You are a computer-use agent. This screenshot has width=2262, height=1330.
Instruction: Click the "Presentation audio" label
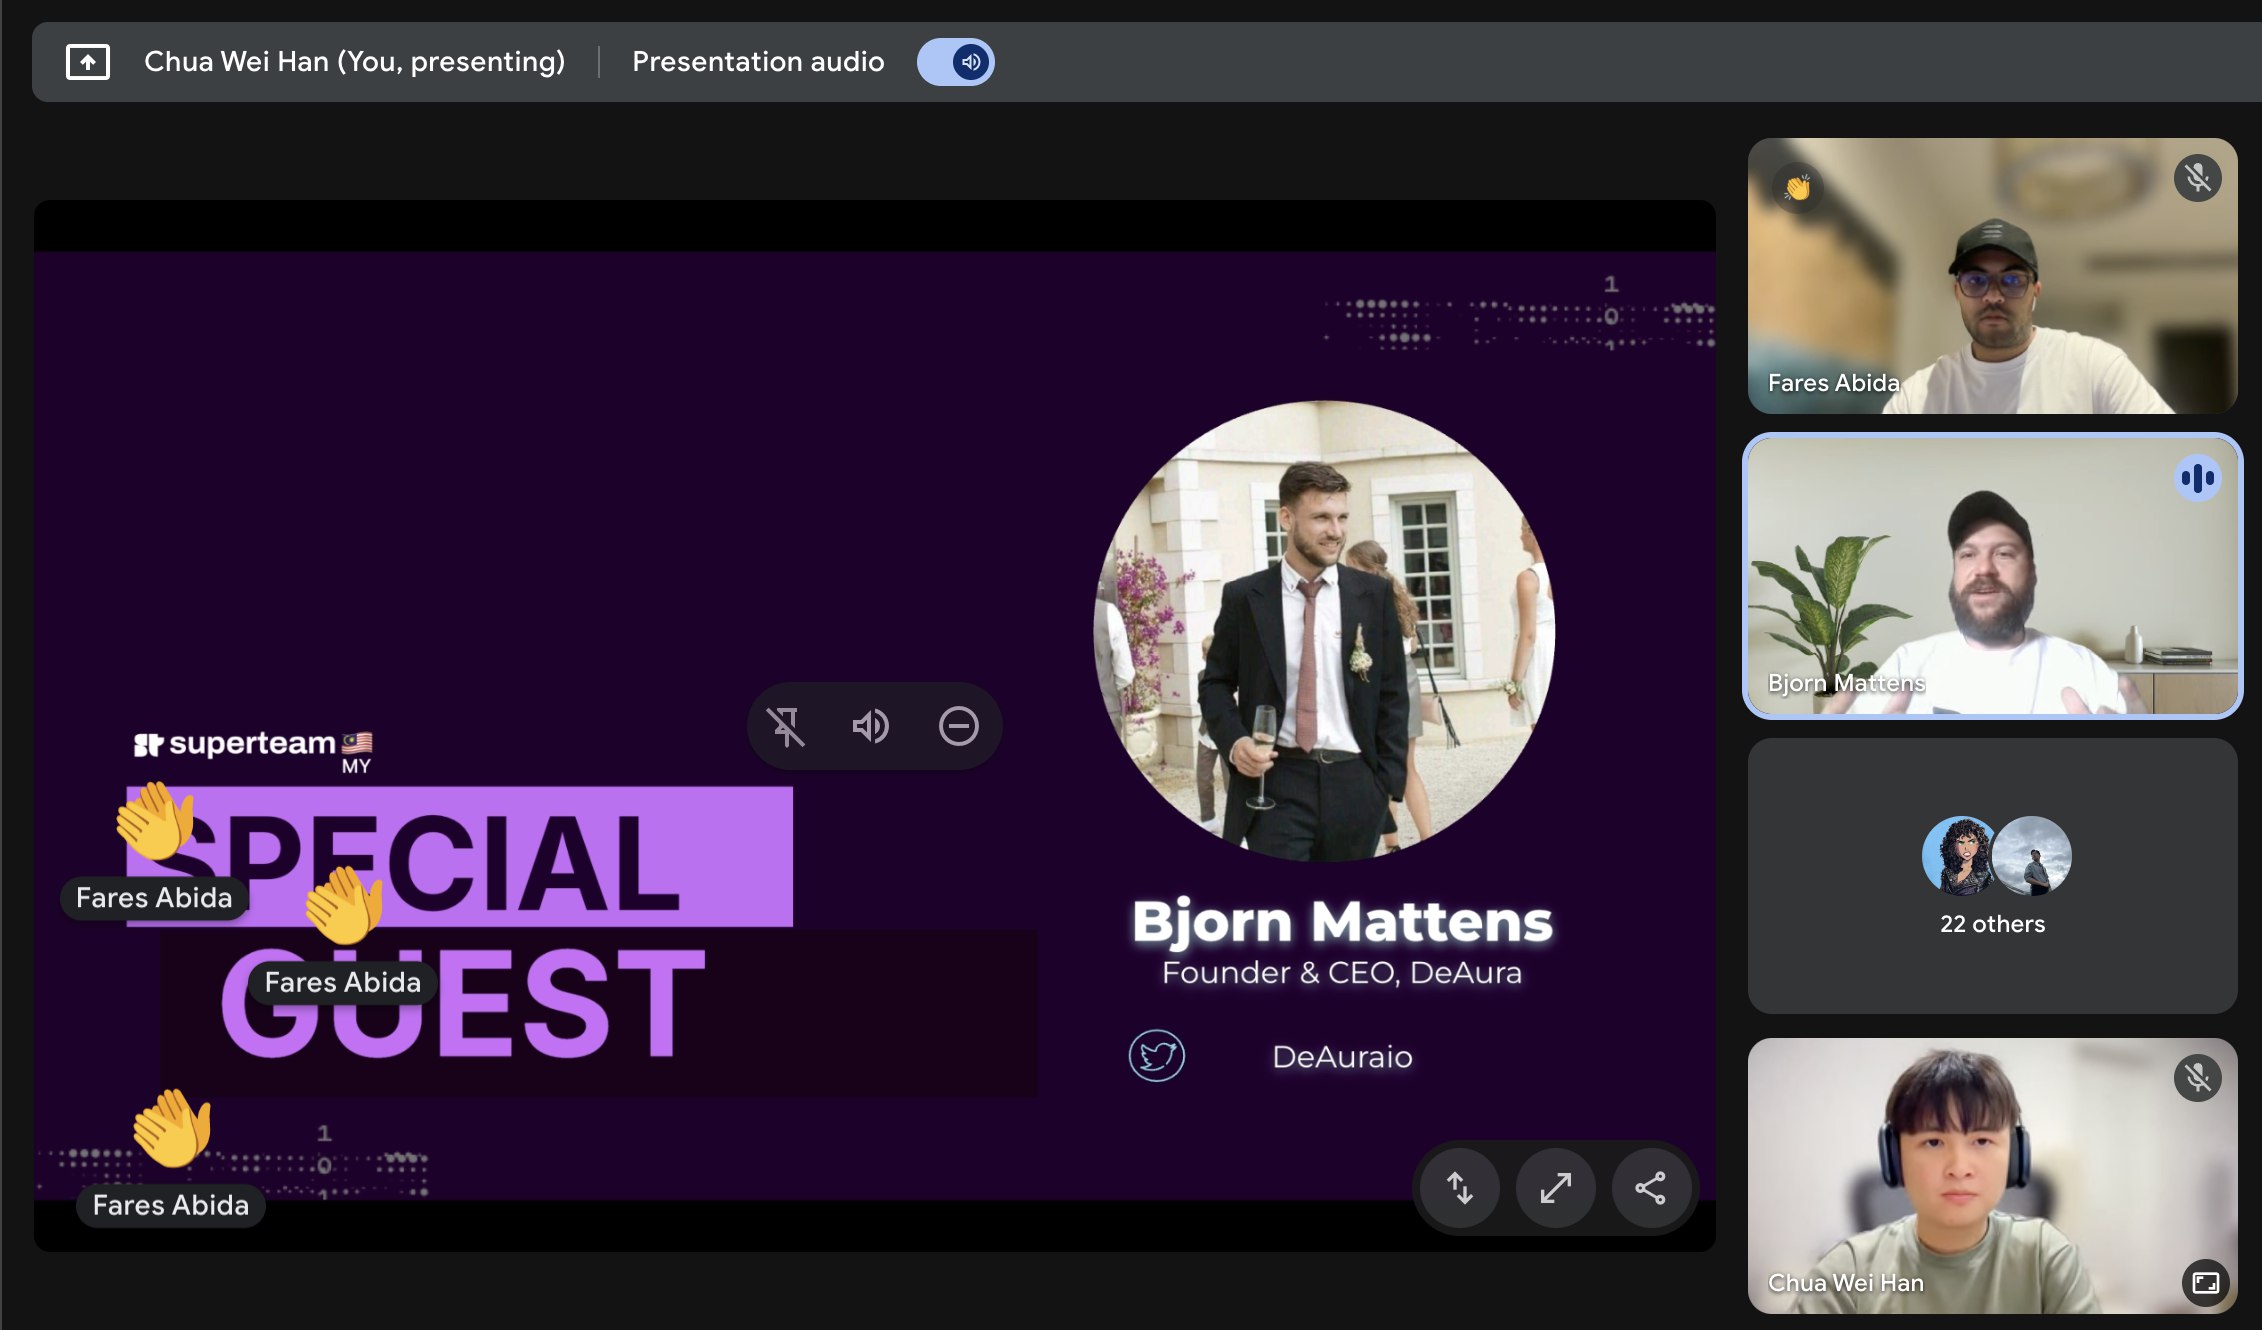click(x=758, y=62)
